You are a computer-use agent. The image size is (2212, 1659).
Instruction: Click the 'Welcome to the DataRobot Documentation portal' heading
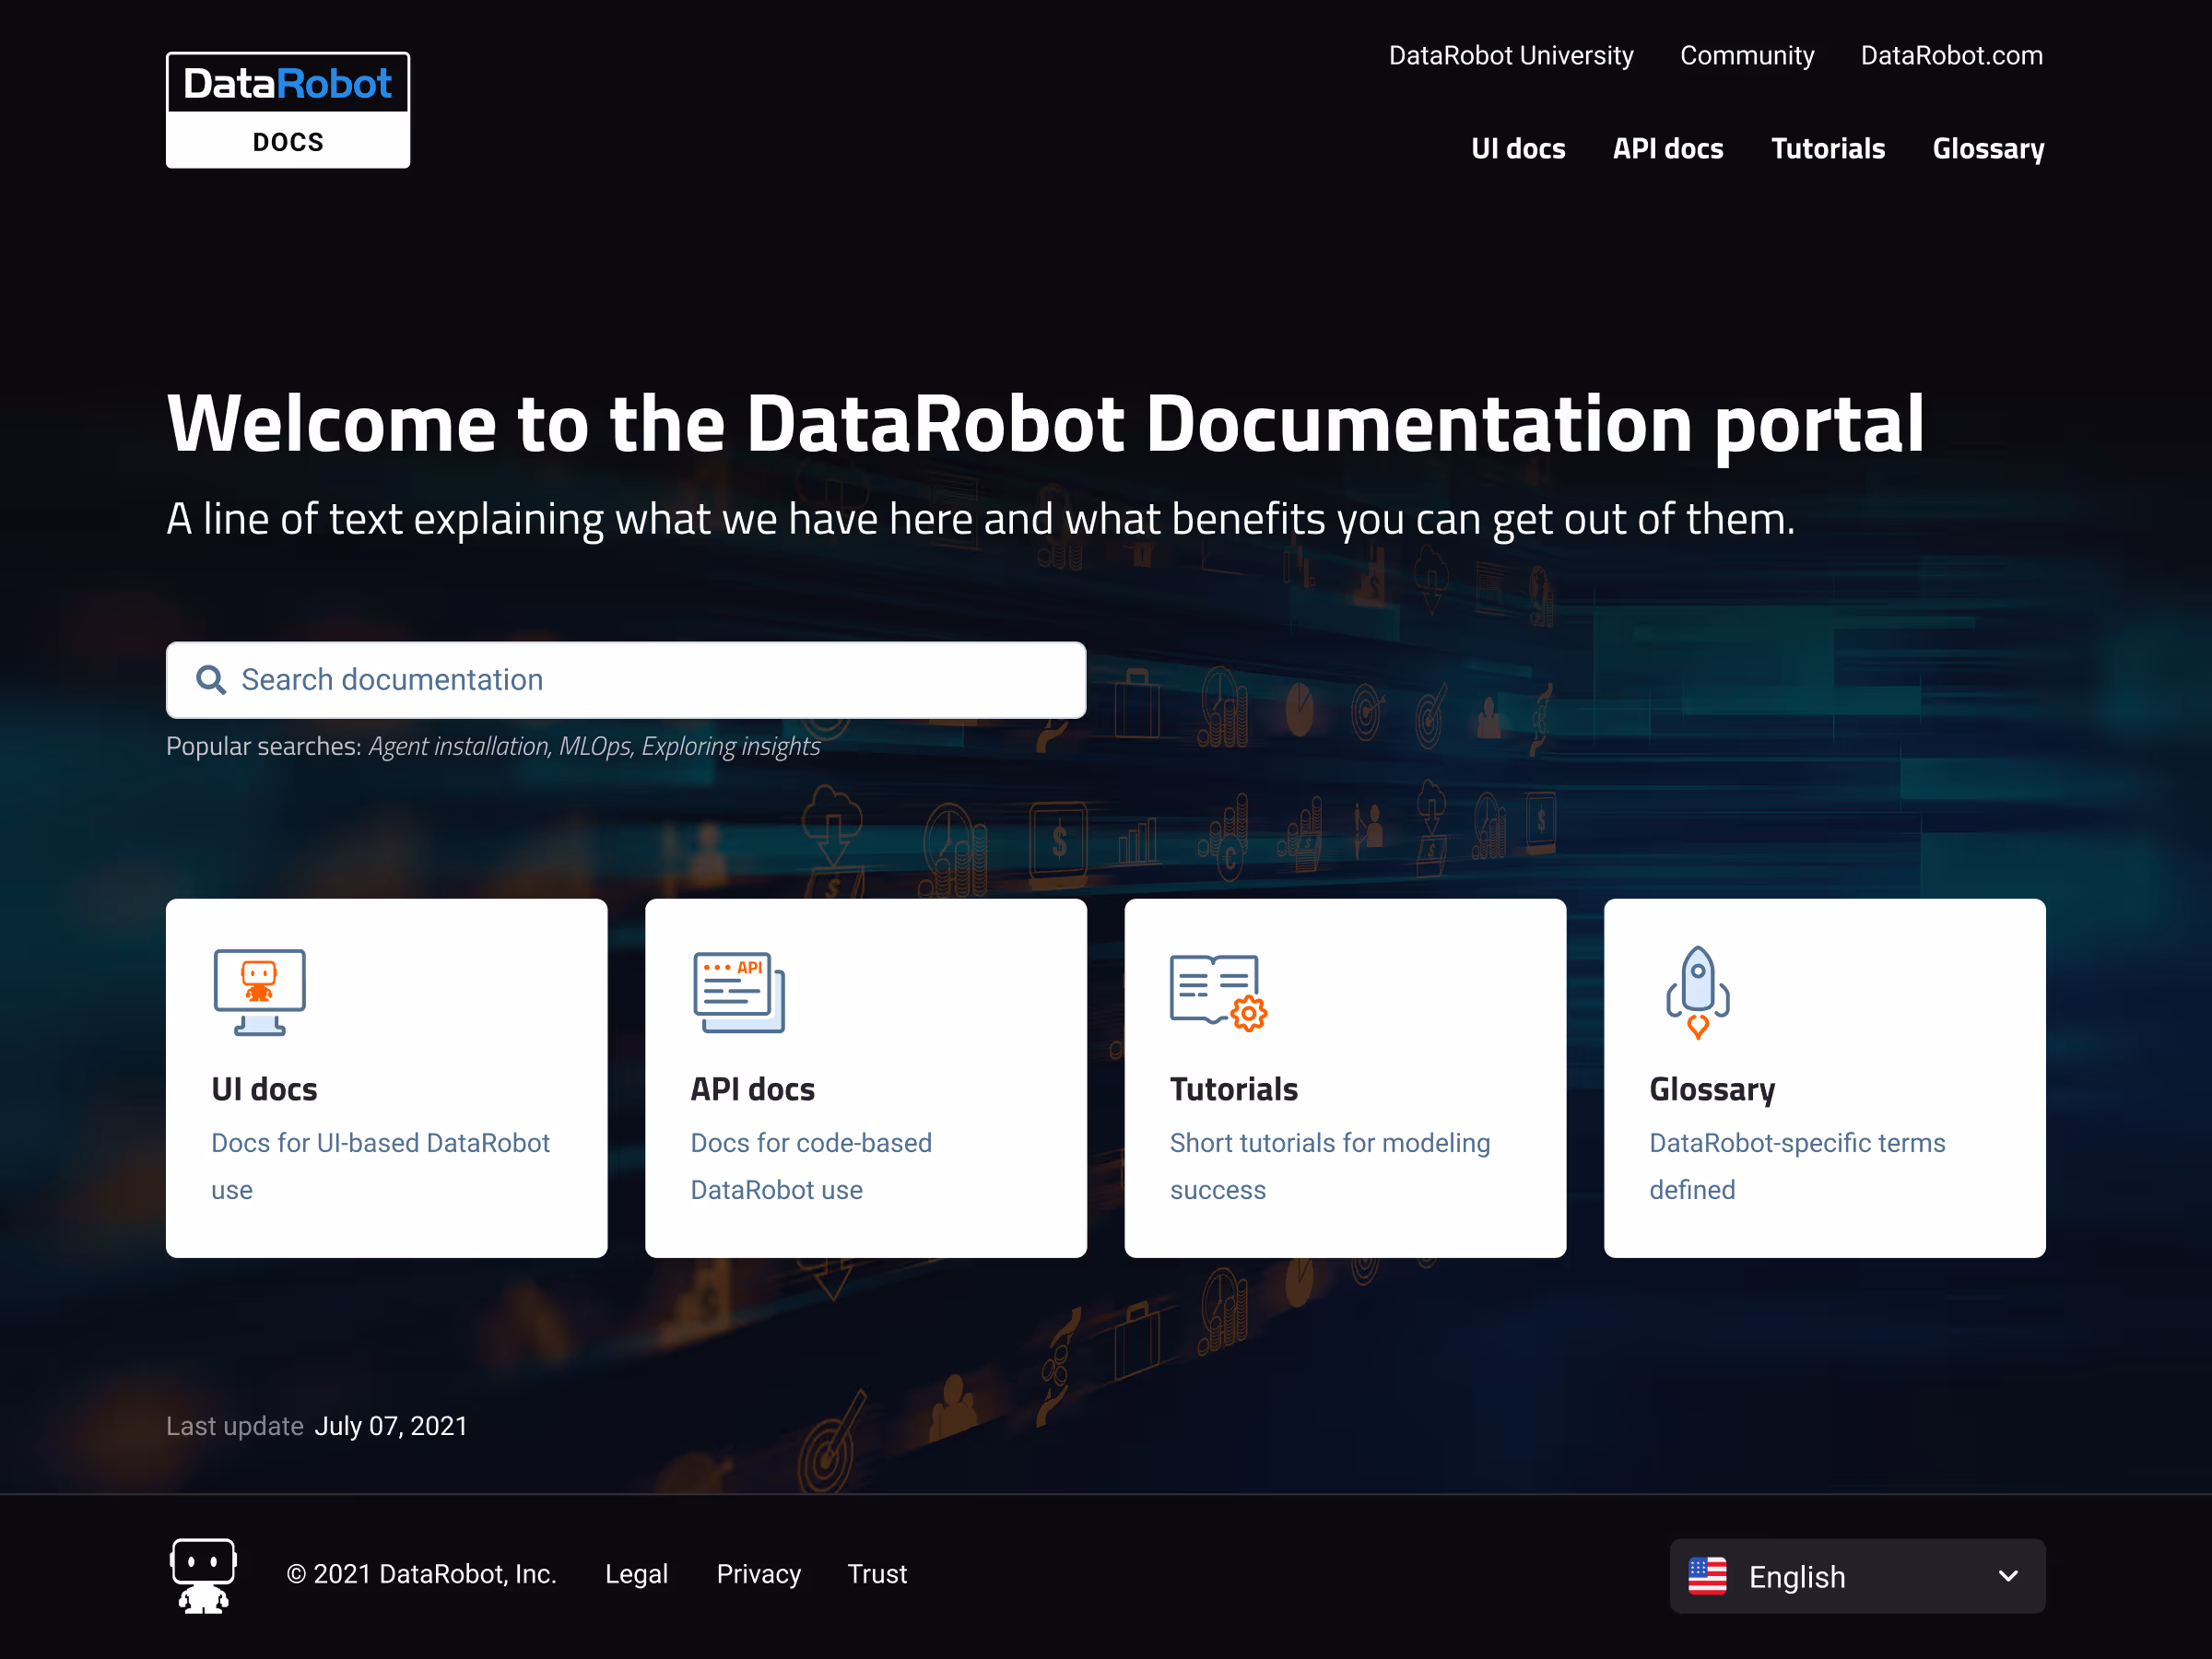[1045, 425]
